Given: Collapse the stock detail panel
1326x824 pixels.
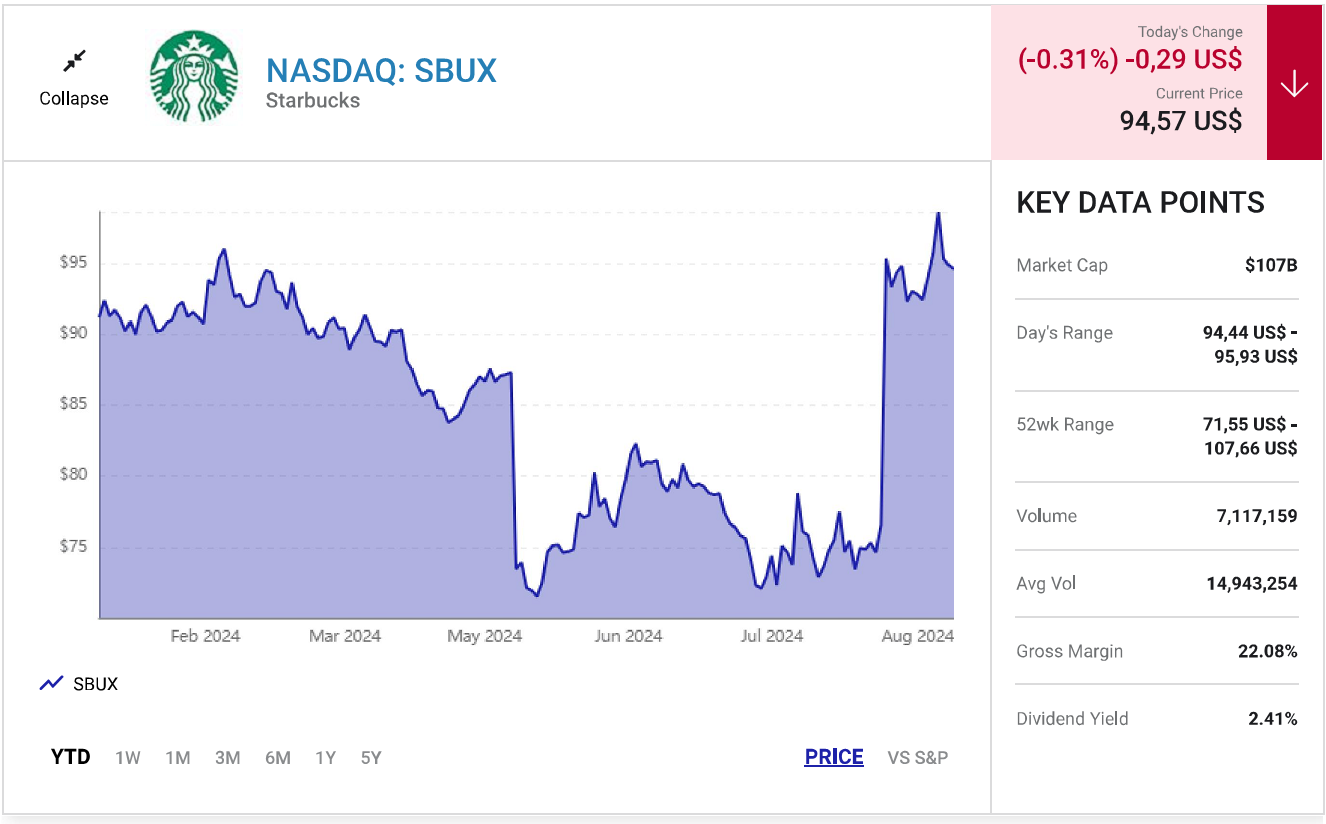Looking at the screenshot, I should [74, 98].
